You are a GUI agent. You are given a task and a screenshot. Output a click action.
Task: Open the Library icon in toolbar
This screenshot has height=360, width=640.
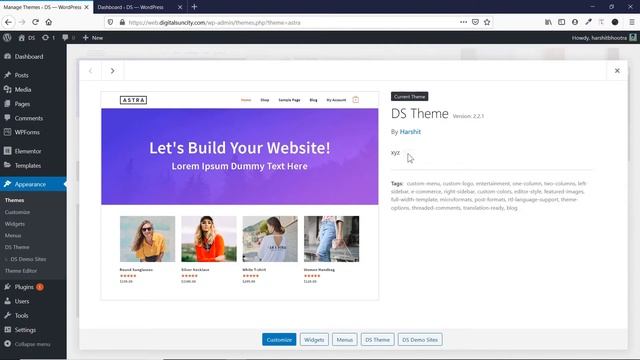[548, 22]
